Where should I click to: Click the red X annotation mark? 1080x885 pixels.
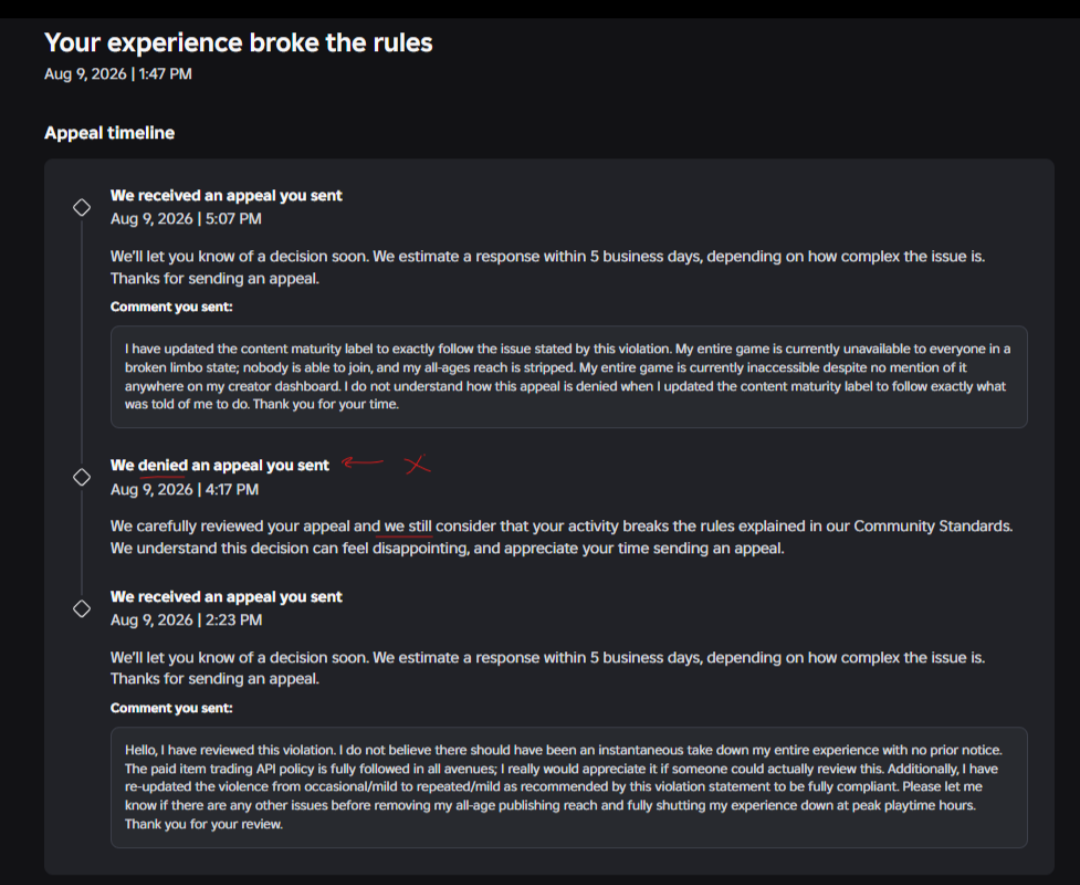point(417,464)
